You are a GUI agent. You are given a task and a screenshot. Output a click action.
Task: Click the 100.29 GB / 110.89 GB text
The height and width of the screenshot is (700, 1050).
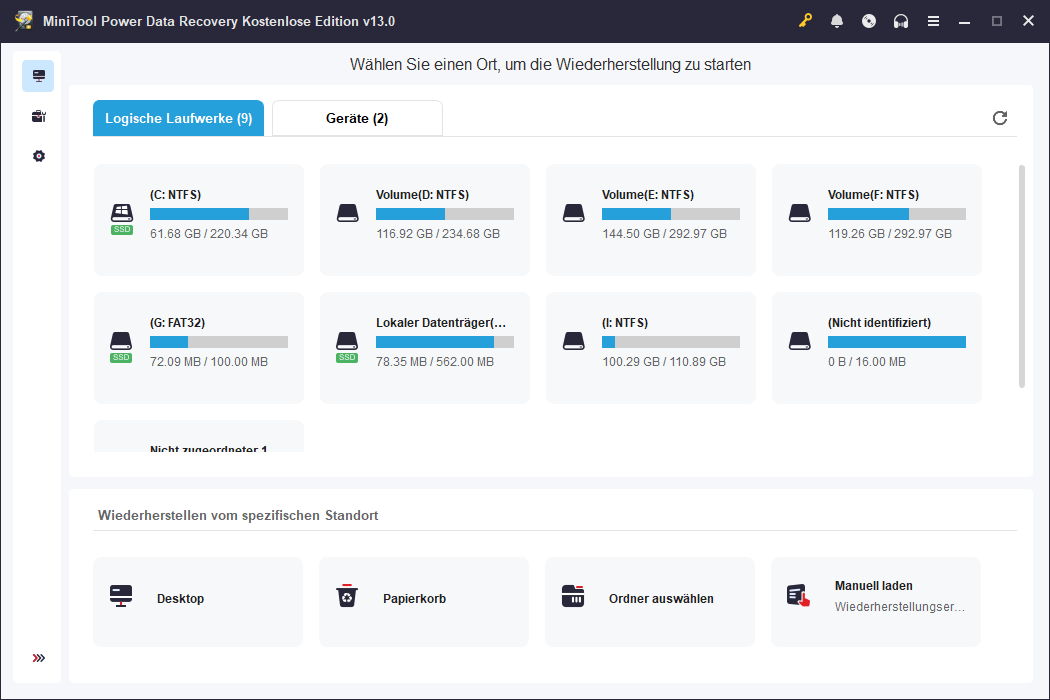[x=664, y=362]
